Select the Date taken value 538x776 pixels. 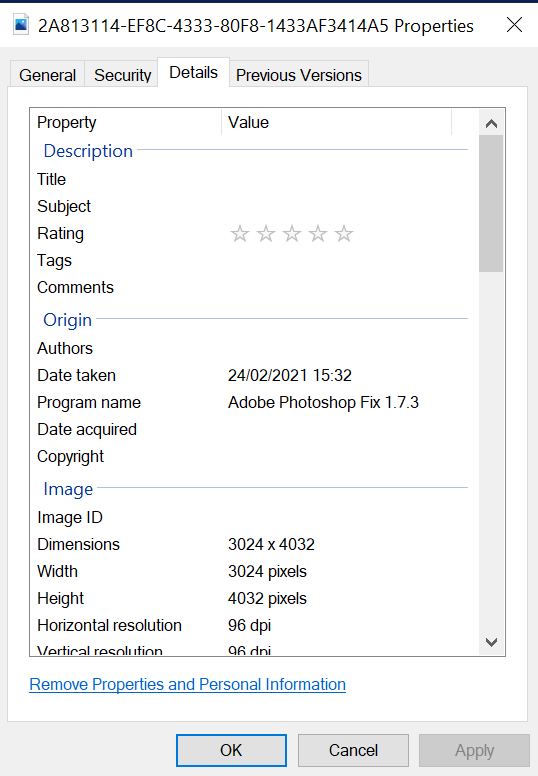click(x=290, y=375)
